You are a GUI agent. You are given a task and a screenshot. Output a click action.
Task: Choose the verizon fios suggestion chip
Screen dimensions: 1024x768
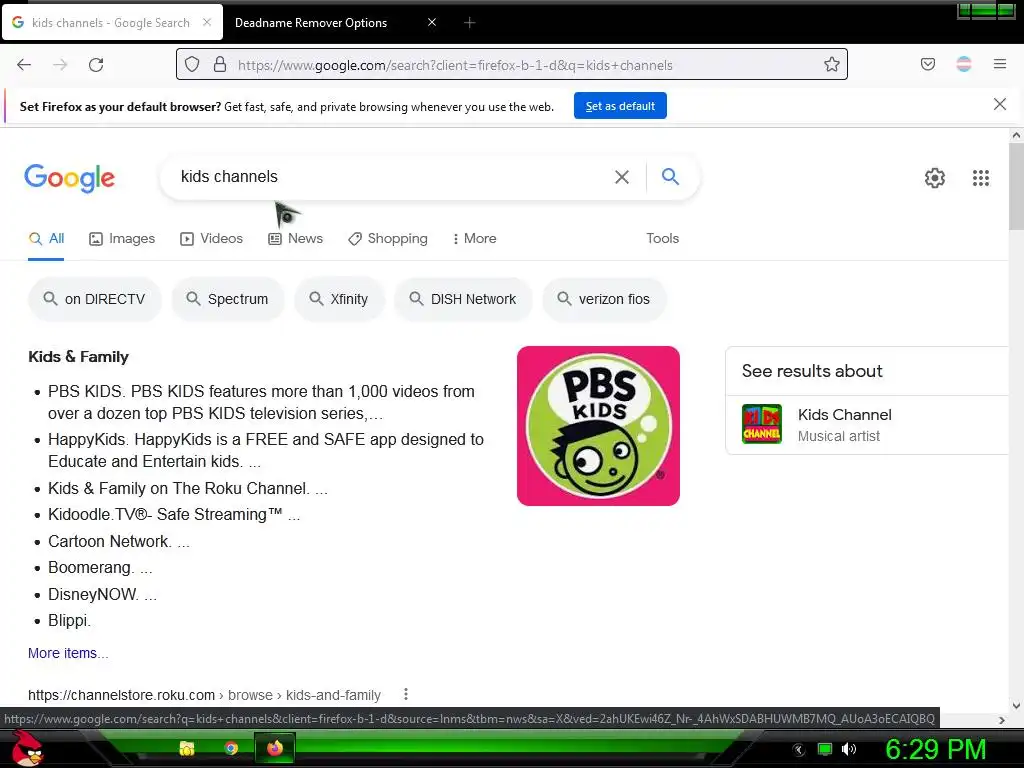coord(604,299)
